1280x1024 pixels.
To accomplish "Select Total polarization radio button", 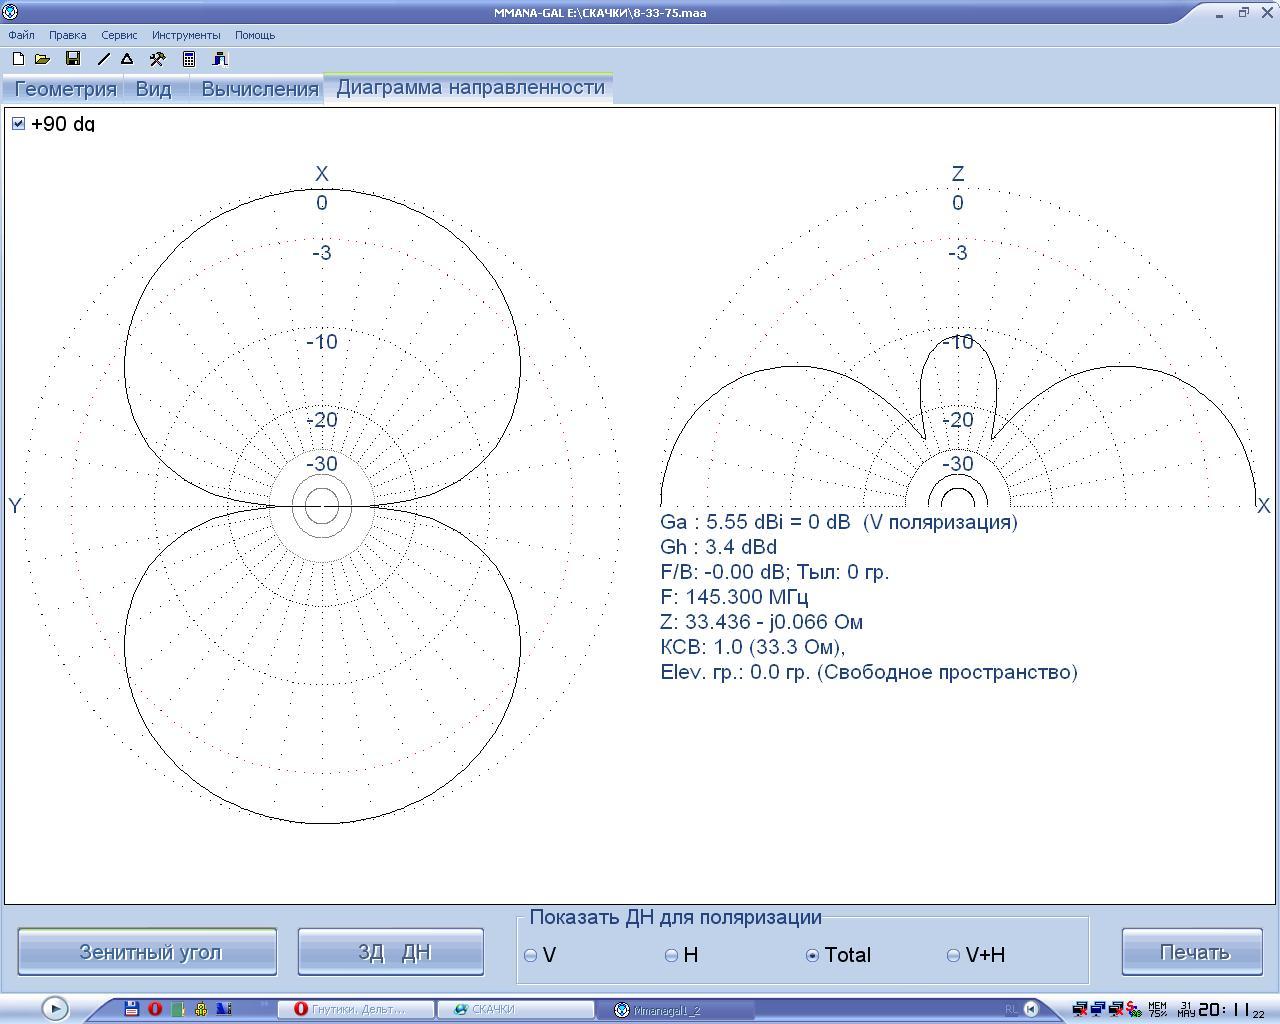I will pos(812,956).
